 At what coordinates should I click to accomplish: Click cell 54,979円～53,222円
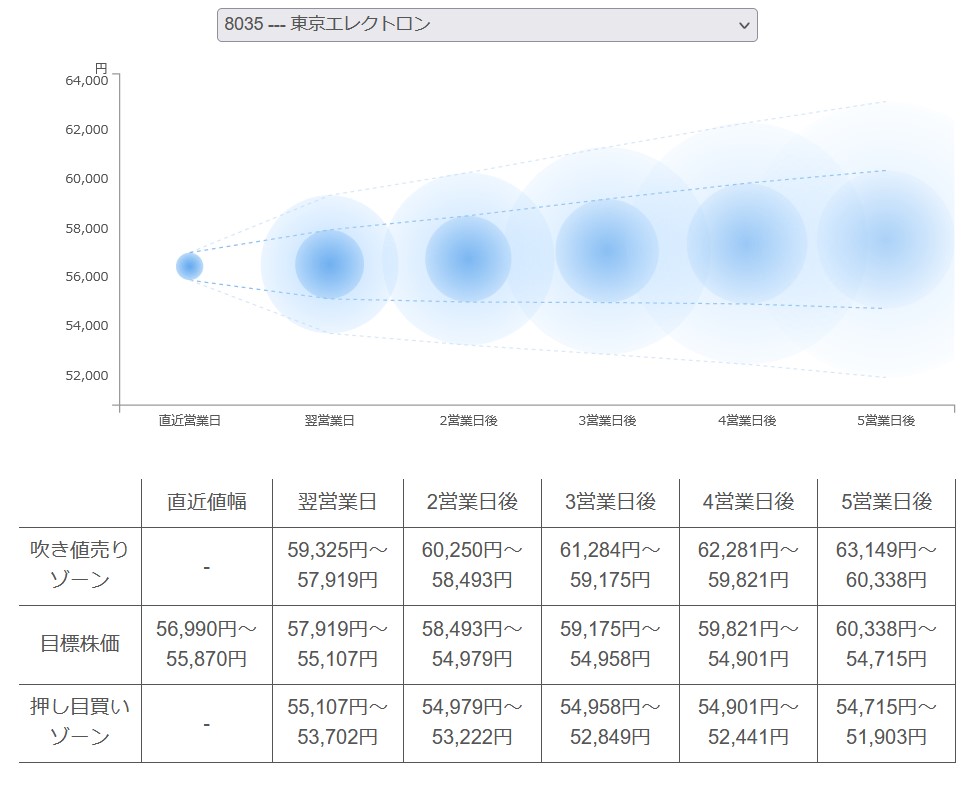[473, 722]
